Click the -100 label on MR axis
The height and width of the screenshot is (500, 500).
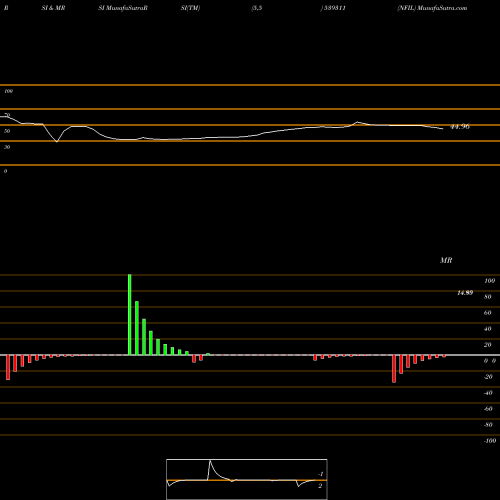click(x=490, y=441)
